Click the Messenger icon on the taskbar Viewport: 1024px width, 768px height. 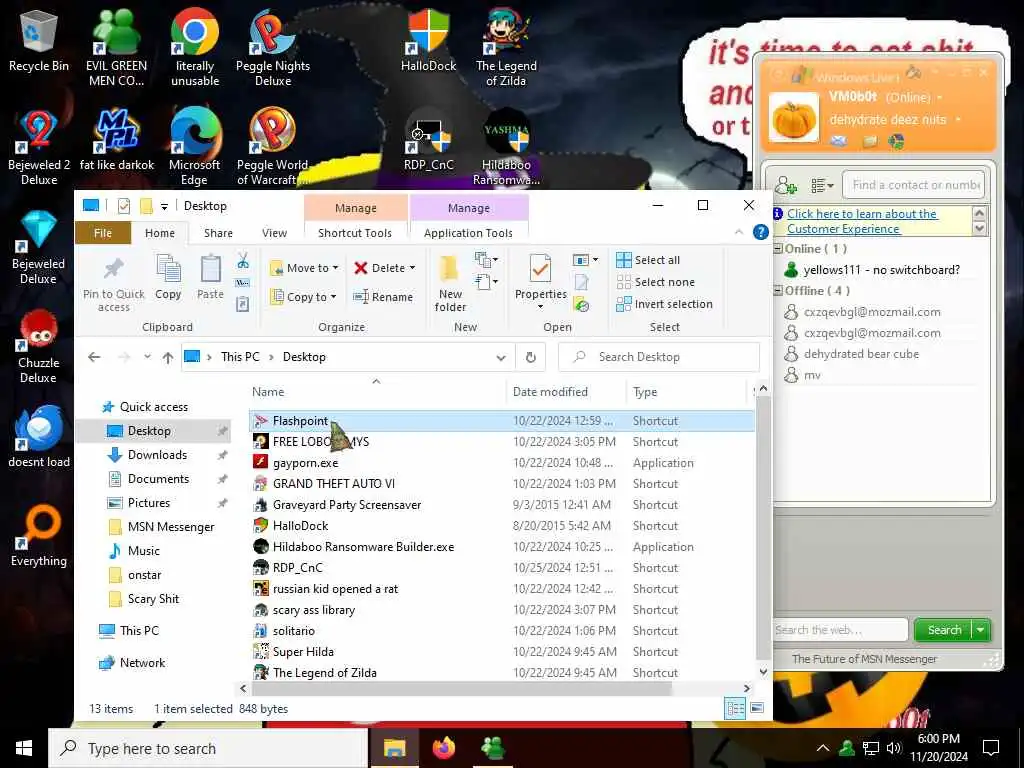tap(492, 748)
